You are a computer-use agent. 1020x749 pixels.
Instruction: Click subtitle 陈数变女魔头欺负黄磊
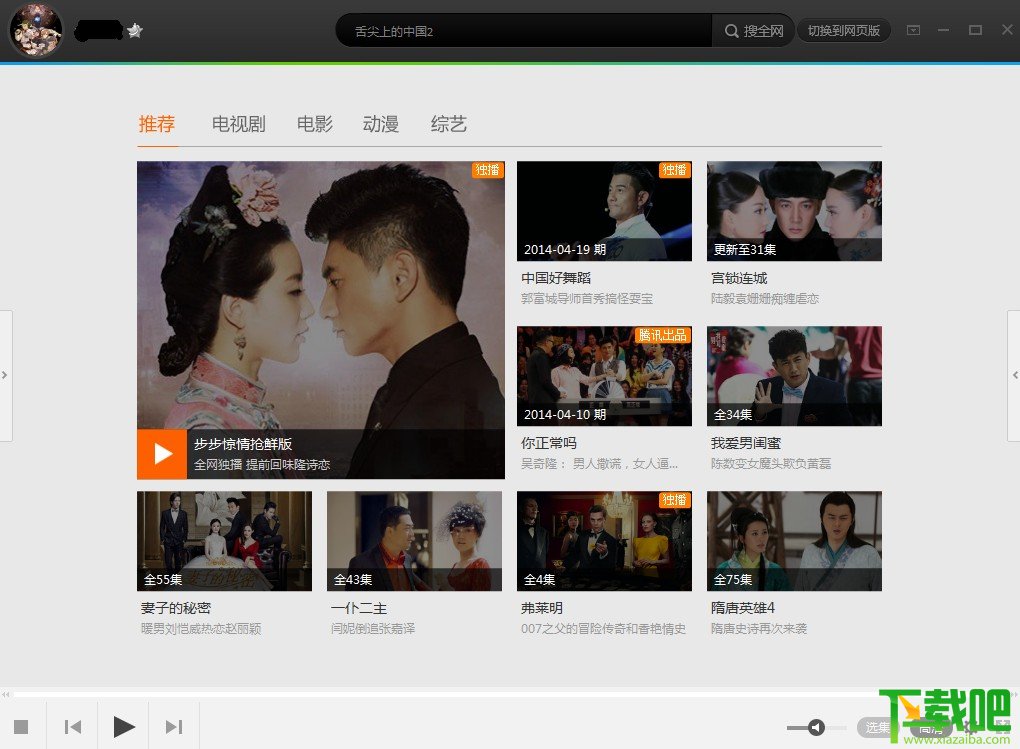[x=771, y=463]
